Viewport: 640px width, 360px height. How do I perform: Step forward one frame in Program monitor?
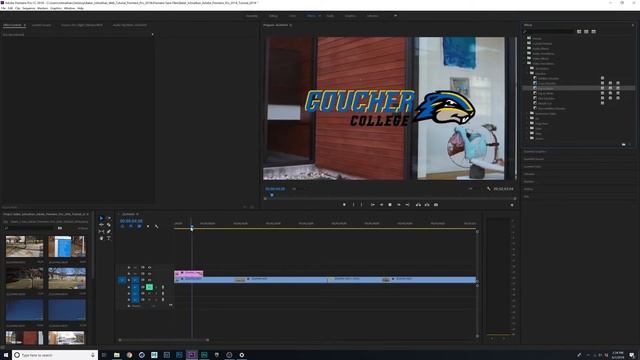tap(399, 204)
